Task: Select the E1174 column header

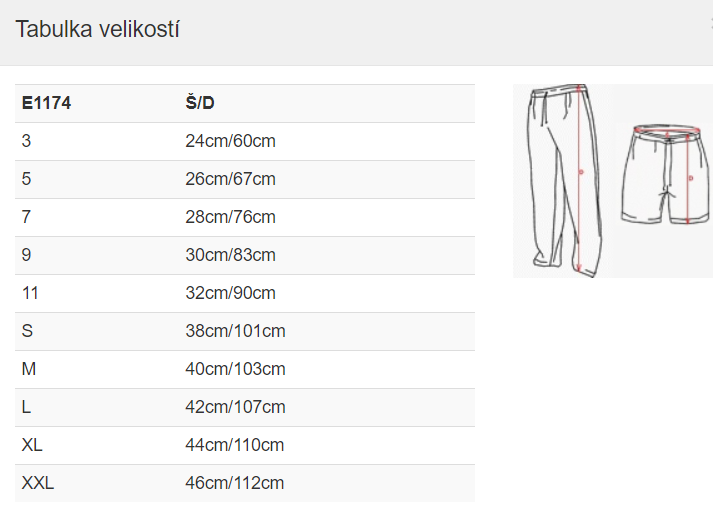Action: (x=46, y=103)
